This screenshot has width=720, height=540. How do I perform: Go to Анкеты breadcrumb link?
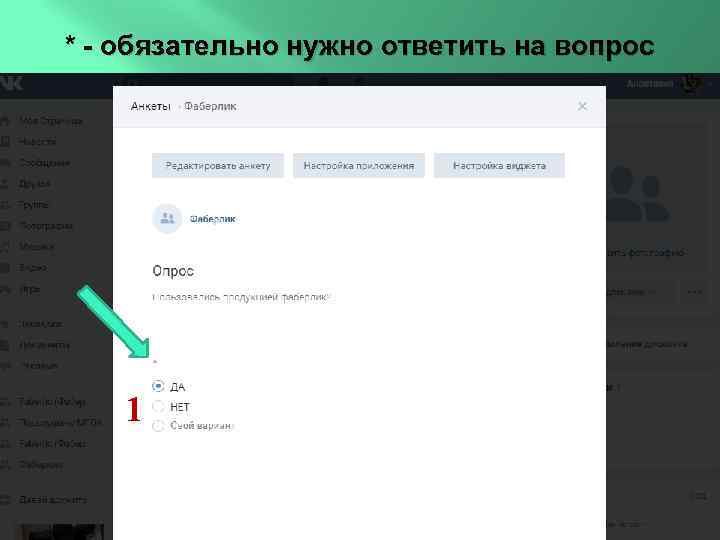tap(151, 107)
